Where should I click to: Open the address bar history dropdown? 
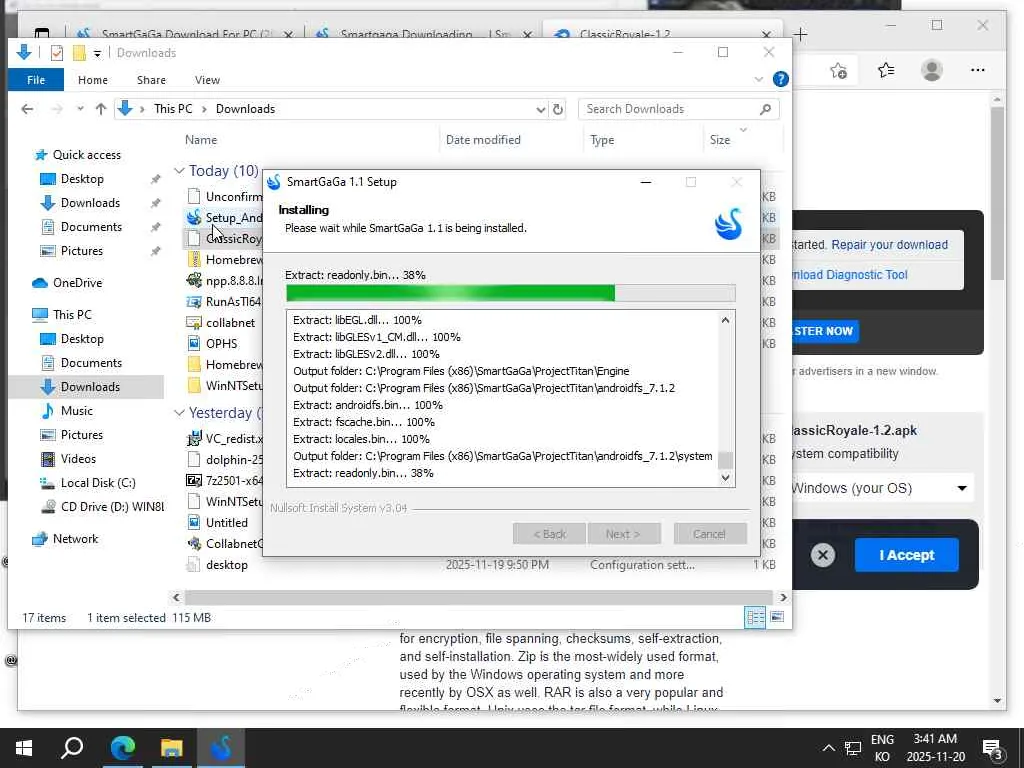(x=541, y=110)
